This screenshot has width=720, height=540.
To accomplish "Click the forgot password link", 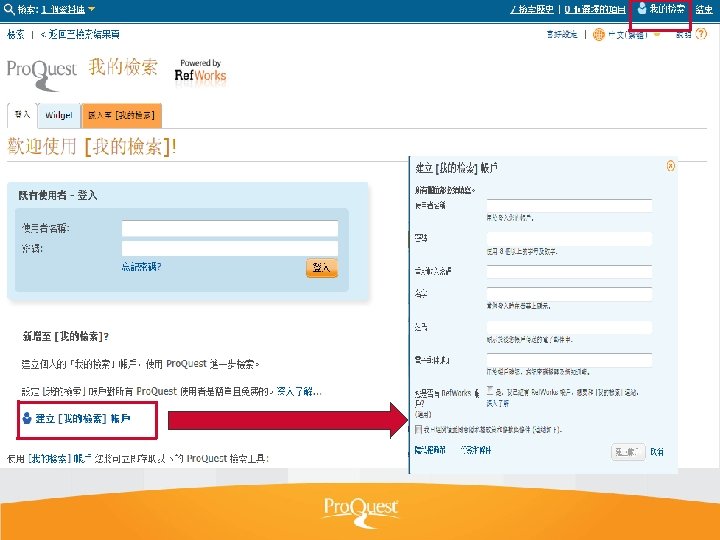I will 141,267.
